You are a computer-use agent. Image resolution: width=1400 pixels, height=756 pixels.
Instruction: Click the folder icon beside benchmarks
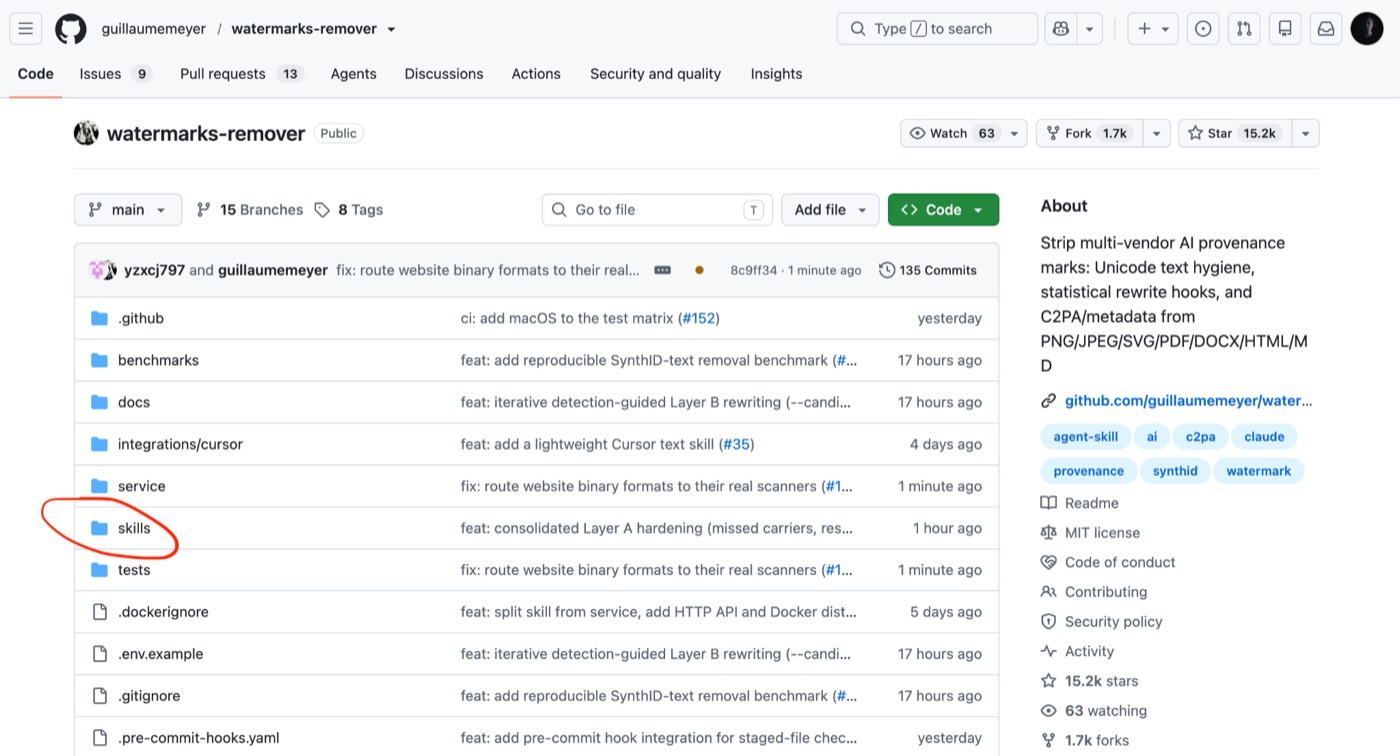[x=99, y=360]
